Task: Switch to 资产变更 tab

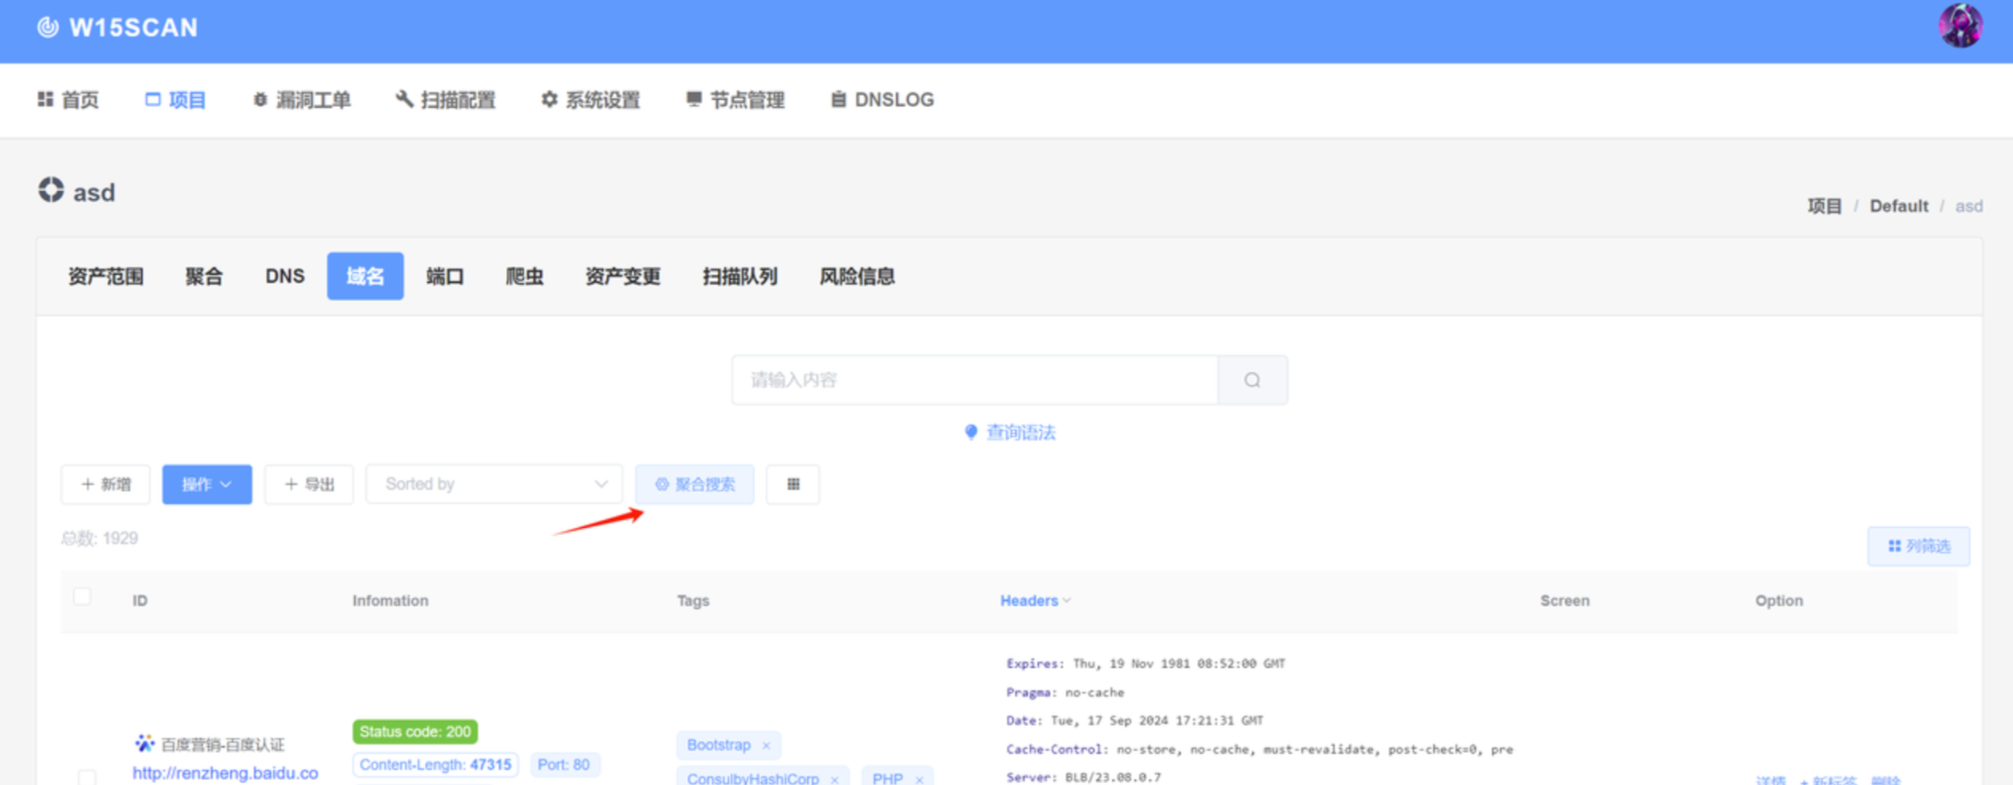Action: pos(623,276)
